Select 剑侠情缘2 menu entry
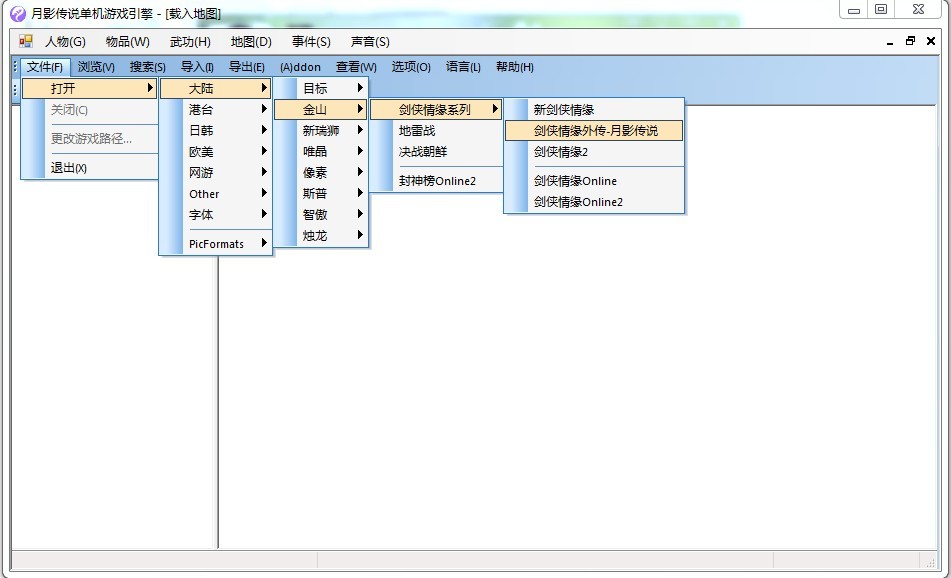Screen dimensions: 951x578 [x=594, y=152]
